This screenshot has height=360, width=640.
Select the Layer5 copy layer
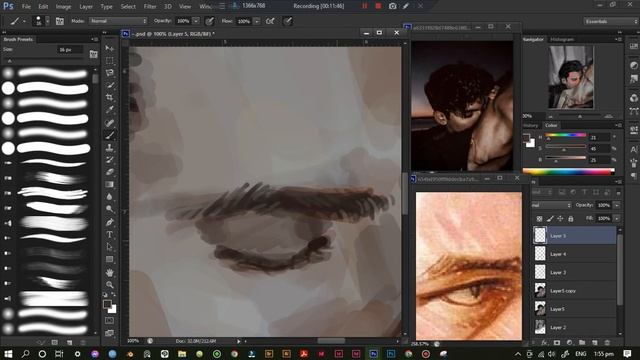coord(574,291)
